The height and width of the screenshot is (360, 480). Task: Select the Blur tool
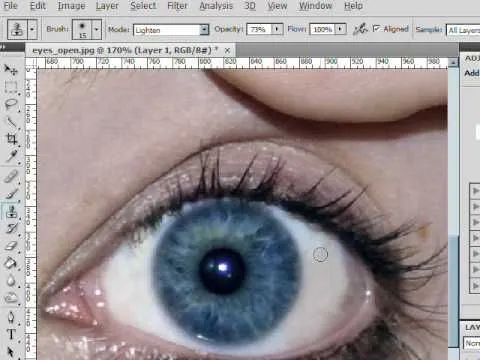pyautogui.click(x=11, y=281)
